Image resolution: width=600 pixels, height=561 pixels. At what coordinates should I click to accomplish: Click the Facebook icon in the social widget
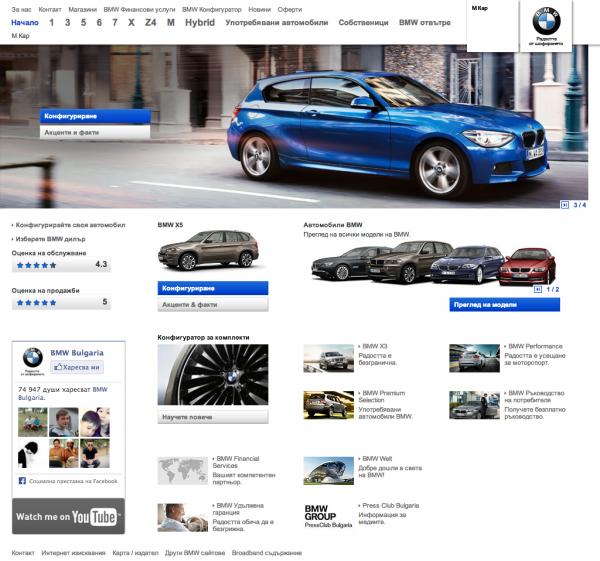tap(22, 481)
